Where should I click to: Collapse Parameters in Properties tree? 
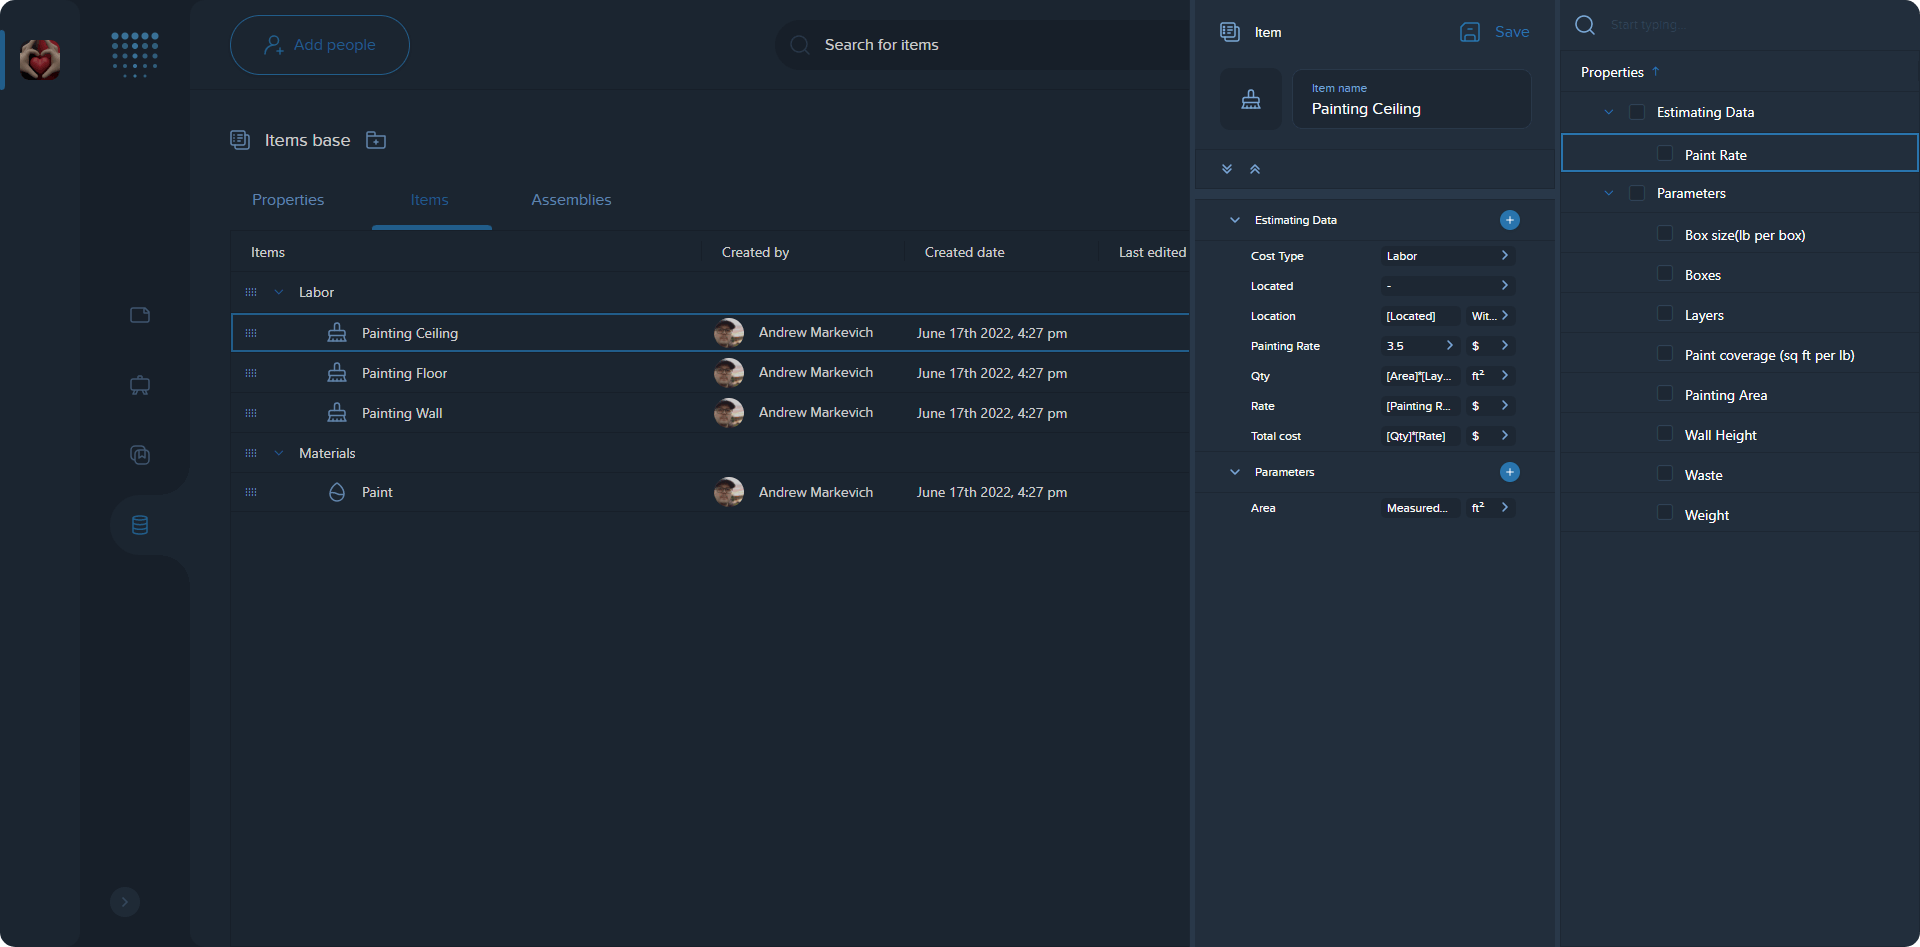(x=1609, y=193)
